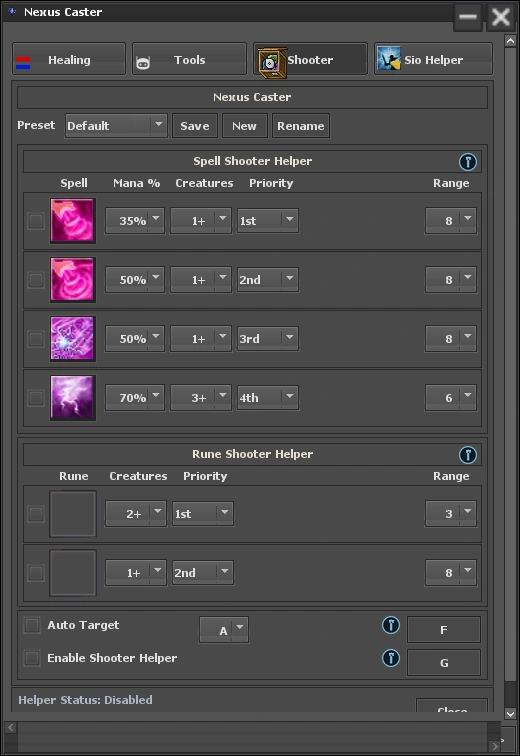The height and width of the screenshot is (756, 520).
Task: Select the third-priority purple rune spell icon
Action: point(73,338)
